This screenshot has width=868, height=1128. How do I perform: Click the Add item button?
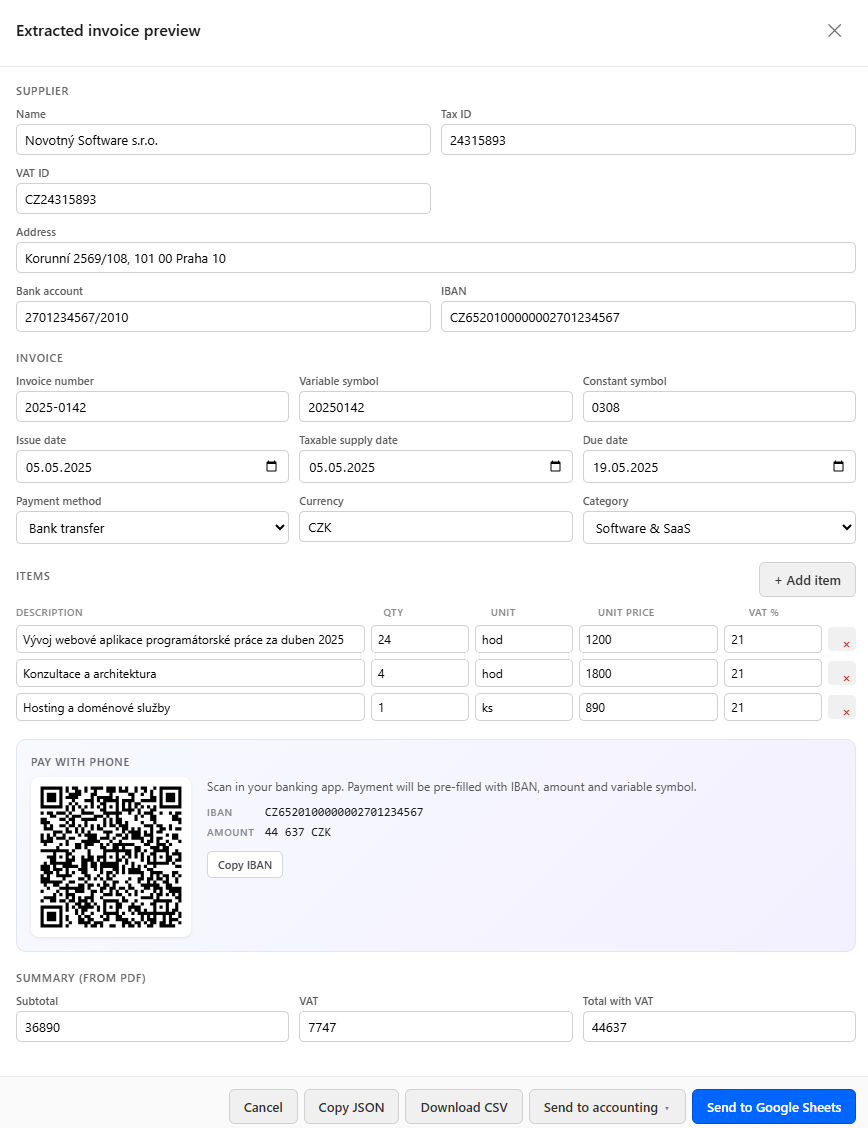tap(807, 580)
